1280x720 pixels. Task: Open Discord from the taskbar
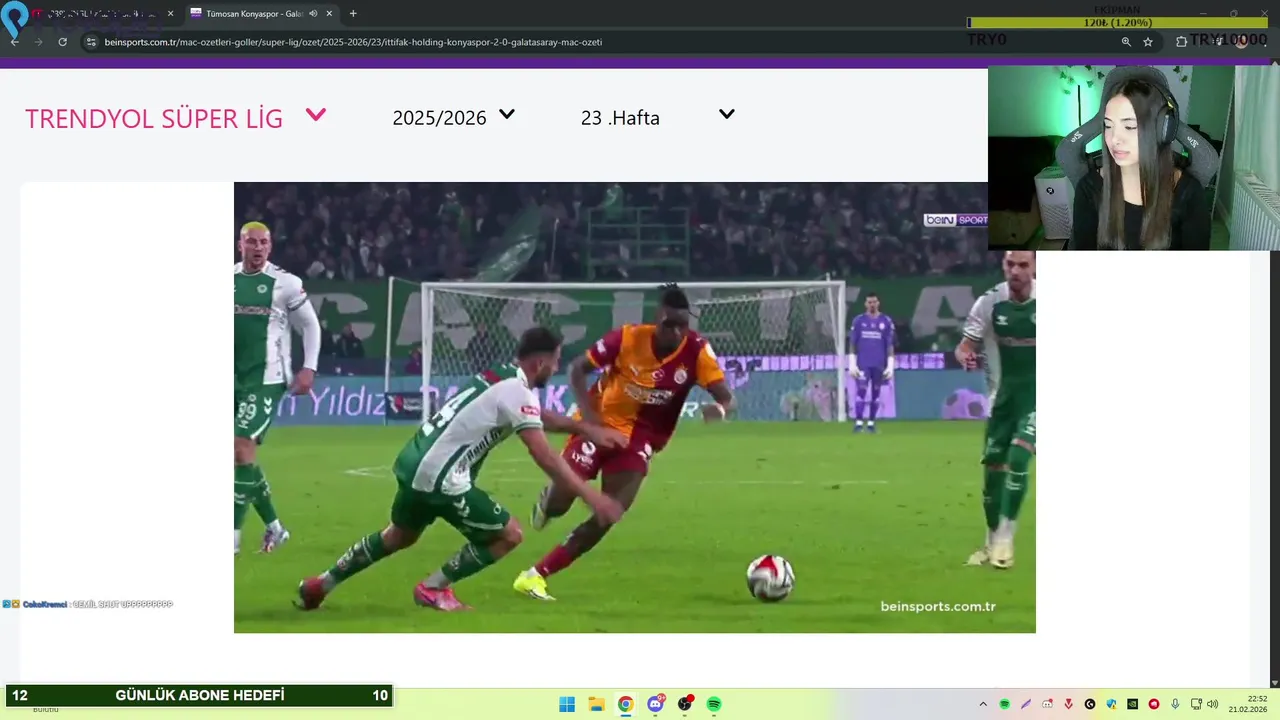click(655, 704)
